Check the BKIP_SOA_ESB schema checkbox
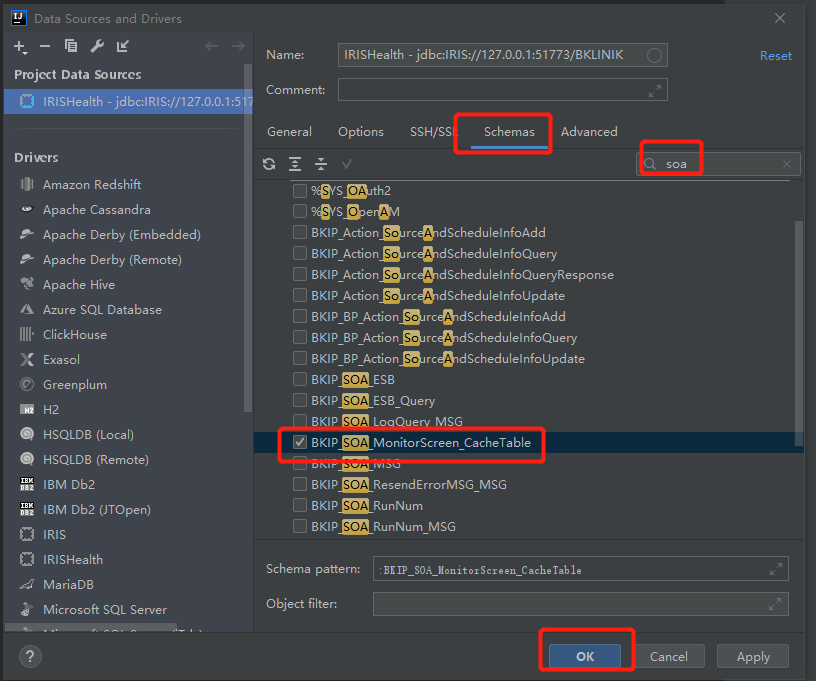Viewport: 816px width, 681px height. (299, 379)
